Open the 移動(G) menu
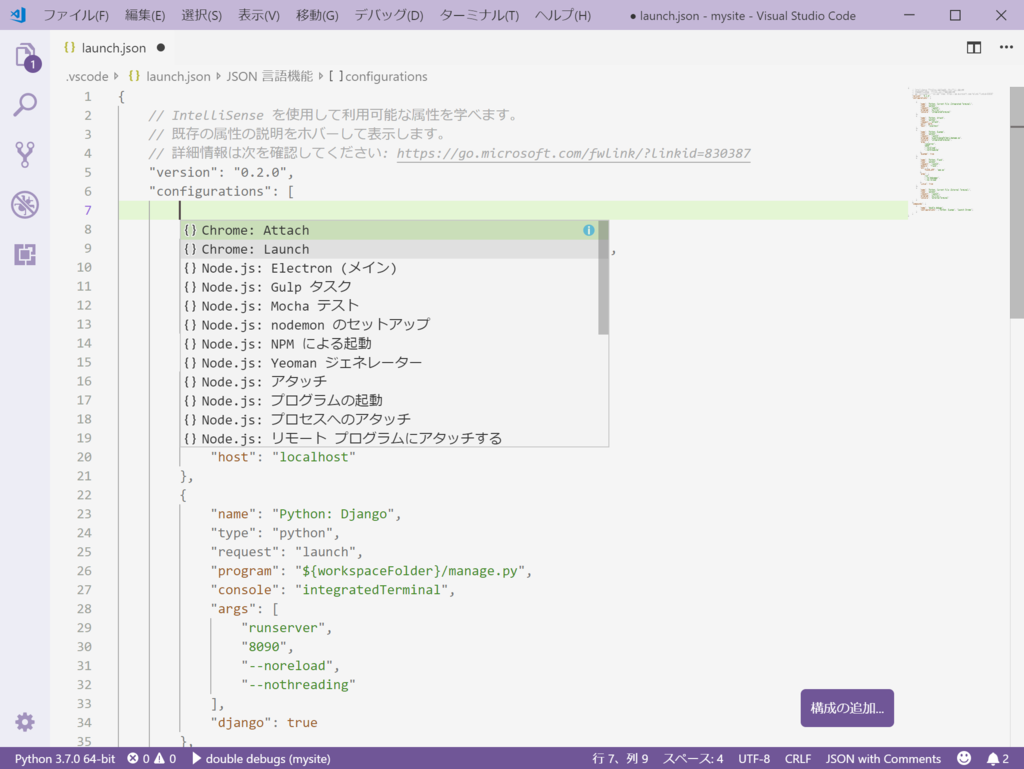This screenshot has height=769, width=1024. click(317, 15)
